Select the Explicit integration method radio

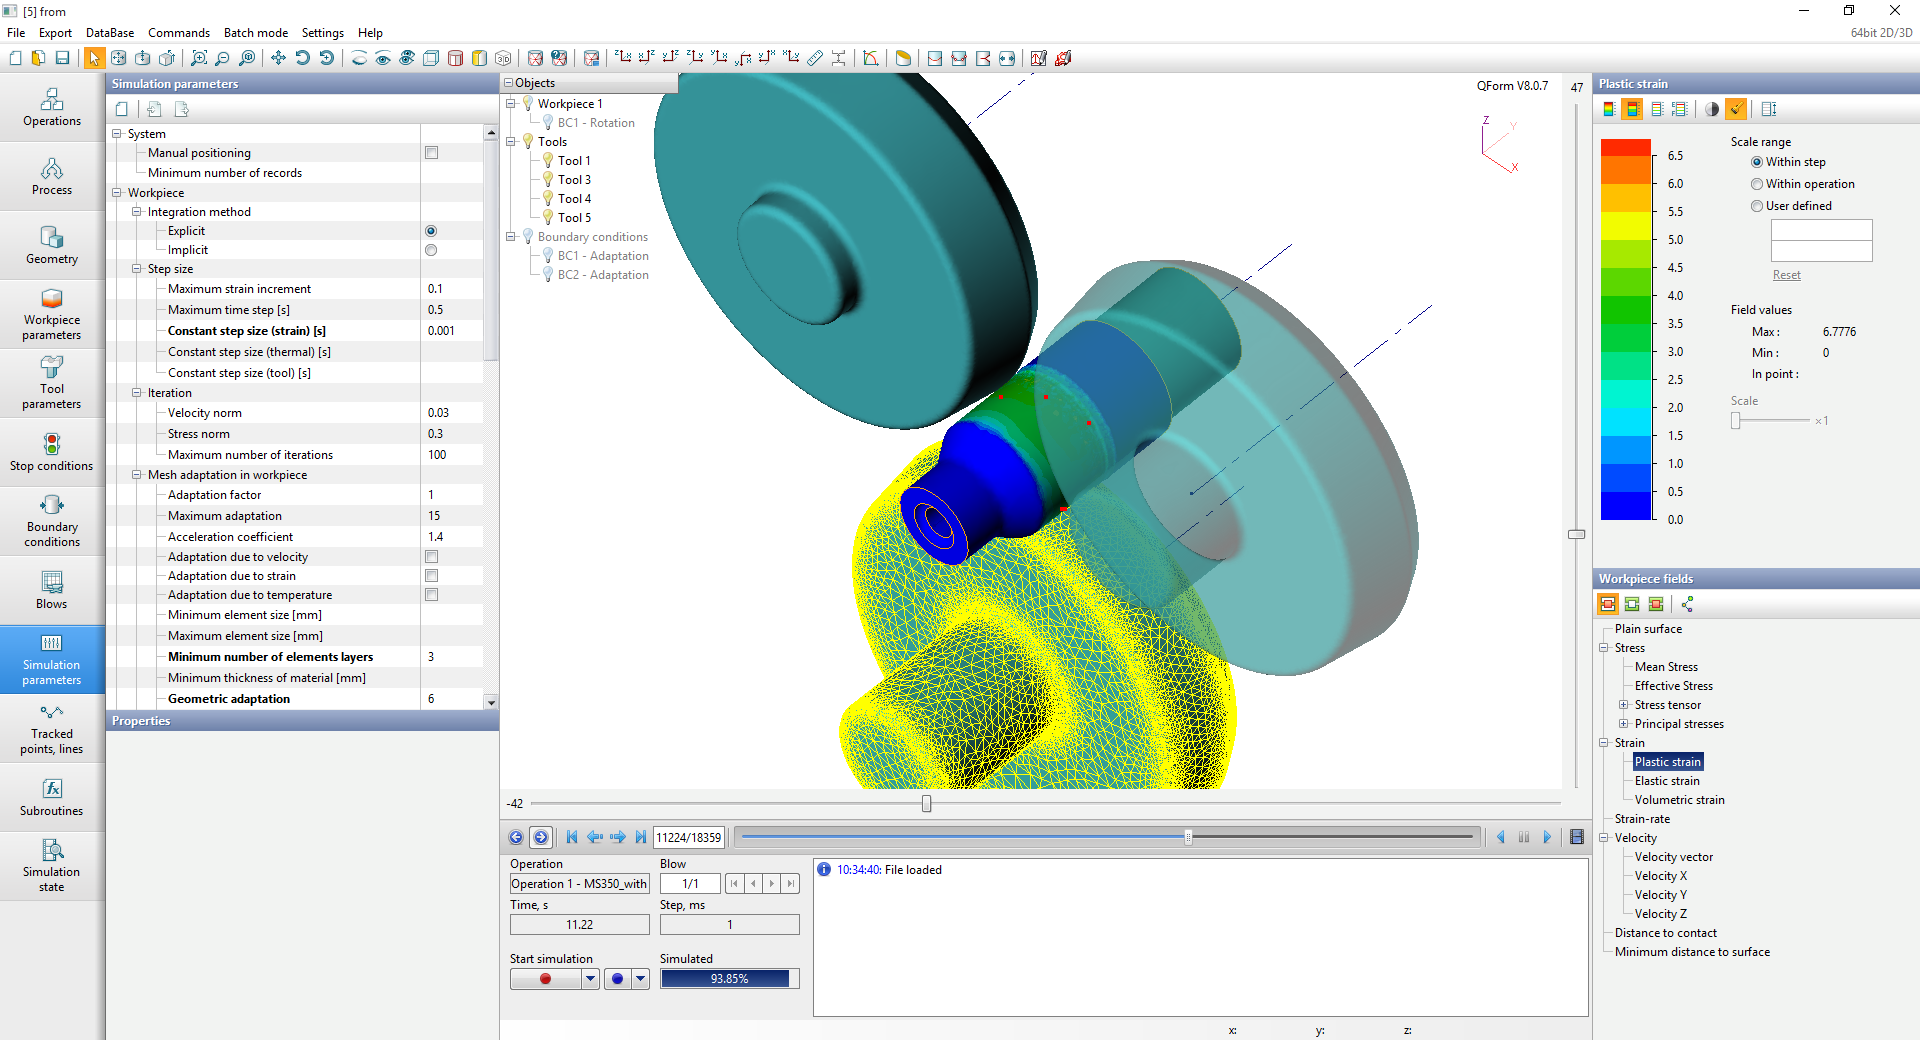pyautogui.click(x=431, y=231)
